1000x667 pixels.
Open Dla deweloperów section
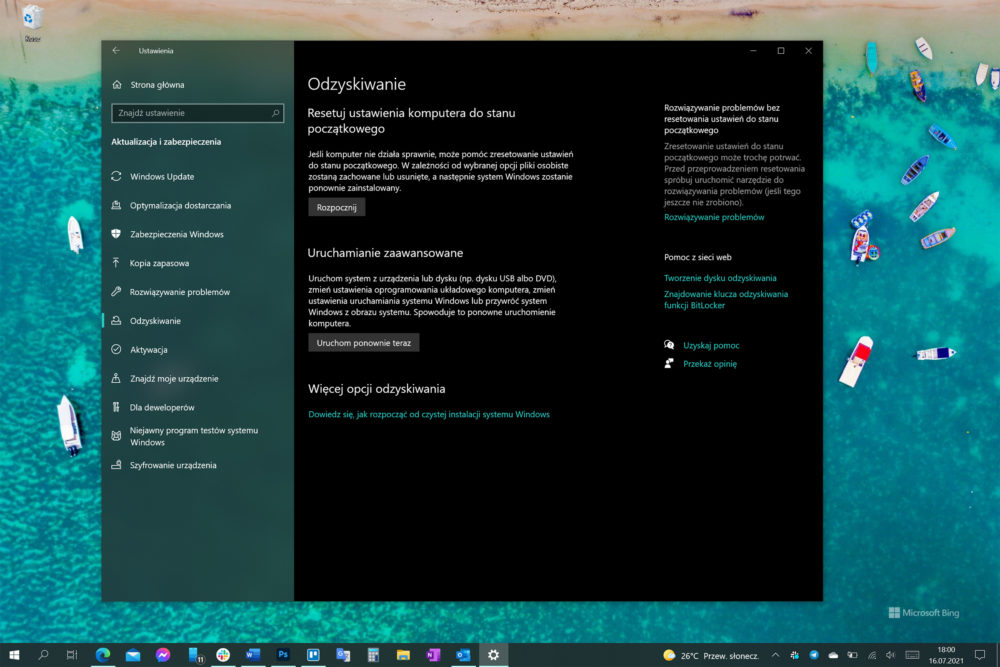[x=162, y=407]
